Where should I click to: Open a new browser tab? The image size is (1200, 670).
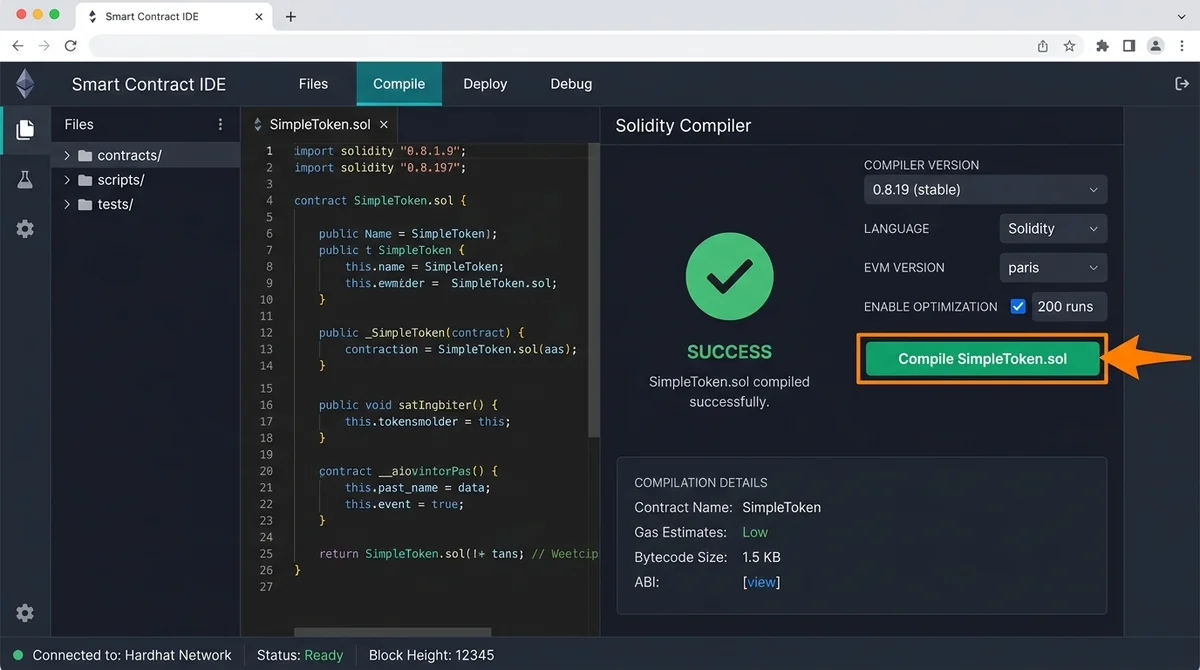point(291,17)
